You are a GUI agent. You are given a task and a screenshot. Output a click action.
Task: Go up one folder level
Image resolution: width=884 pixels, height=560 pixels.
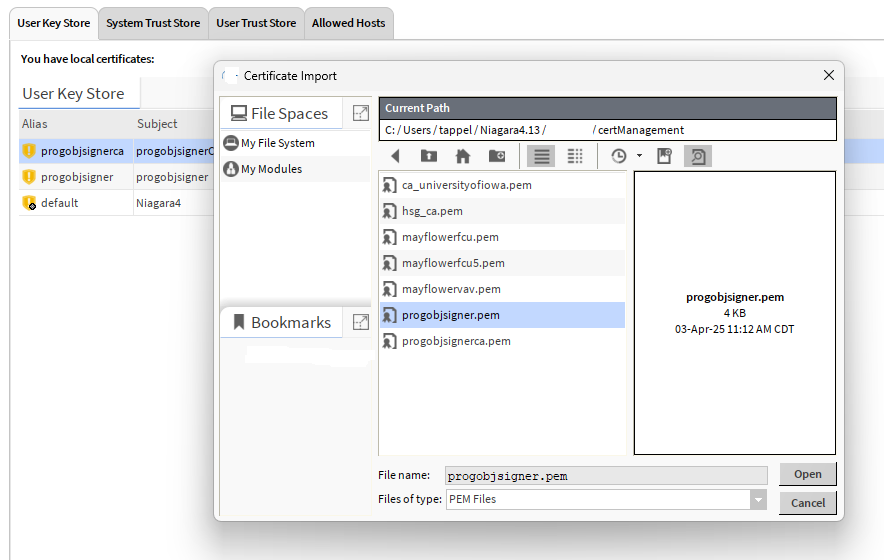428,156
